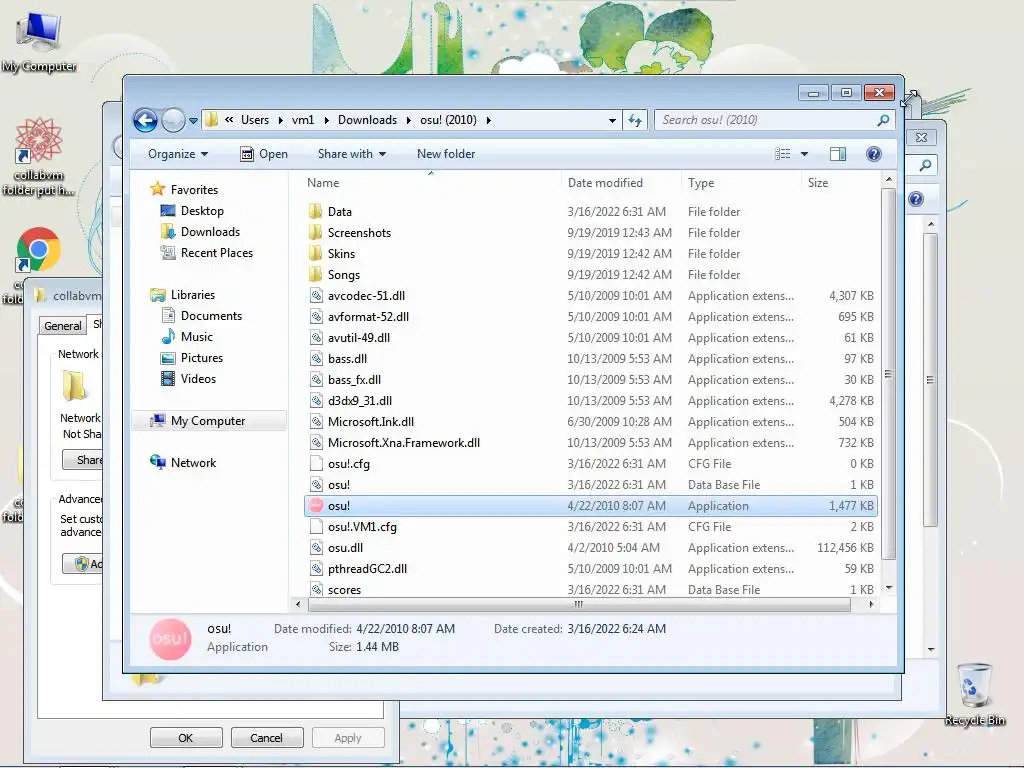
Task: Open My Computer desktop icon
Action: tap(39, 41)
